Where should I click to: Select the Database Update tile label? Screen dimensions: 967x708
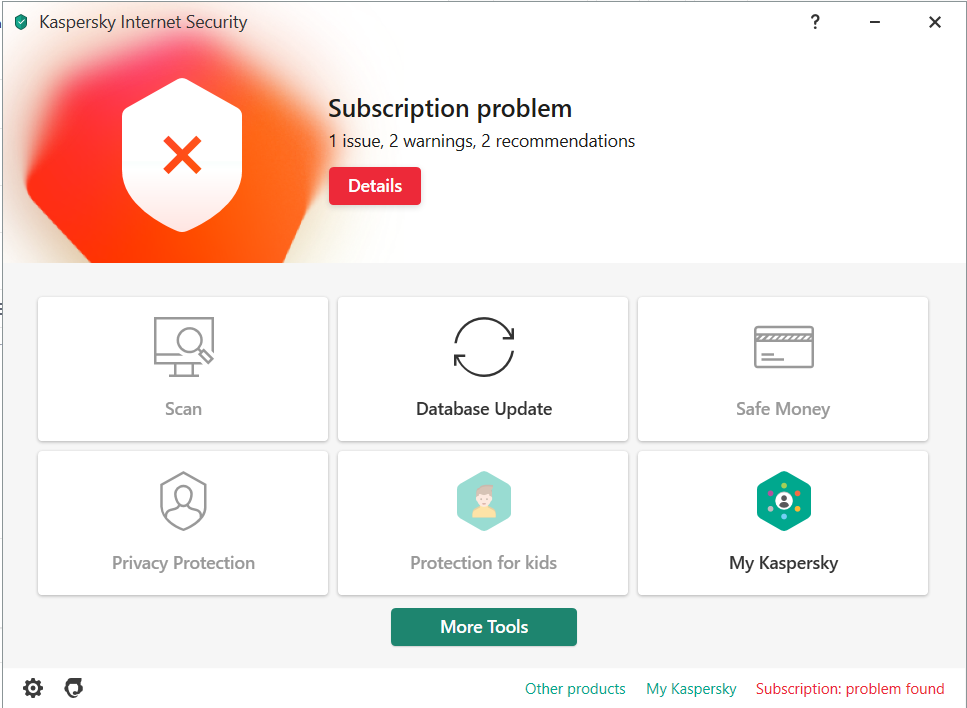pos(484,409)
